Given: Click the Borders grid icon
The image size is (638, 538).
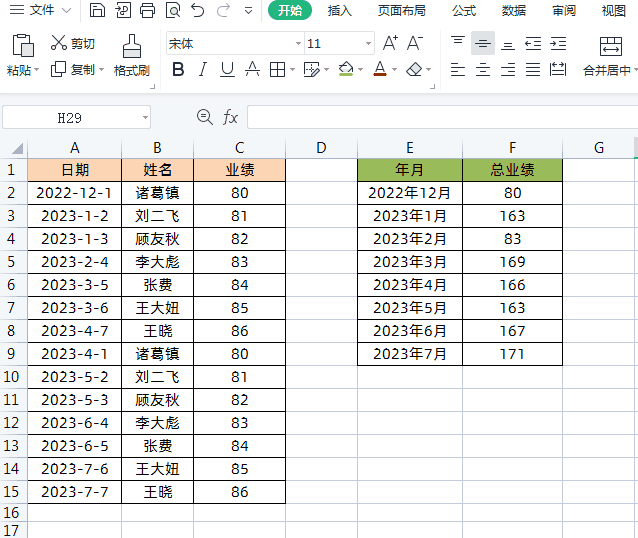Looking at the screenshot, I should click(x=277, y=70).
